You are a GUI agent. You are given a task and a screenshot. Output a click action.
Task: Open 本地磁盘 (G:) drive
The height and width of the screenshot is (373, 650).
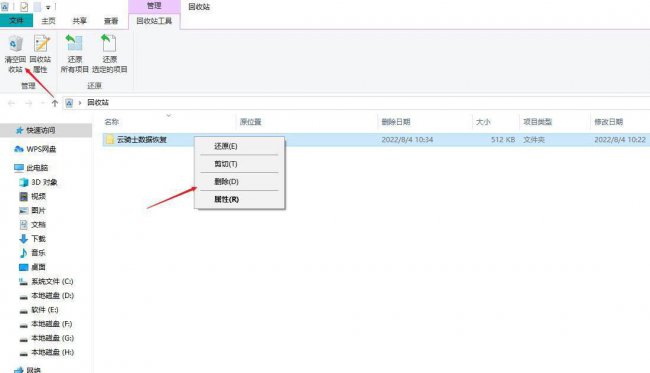click(53, 338)
